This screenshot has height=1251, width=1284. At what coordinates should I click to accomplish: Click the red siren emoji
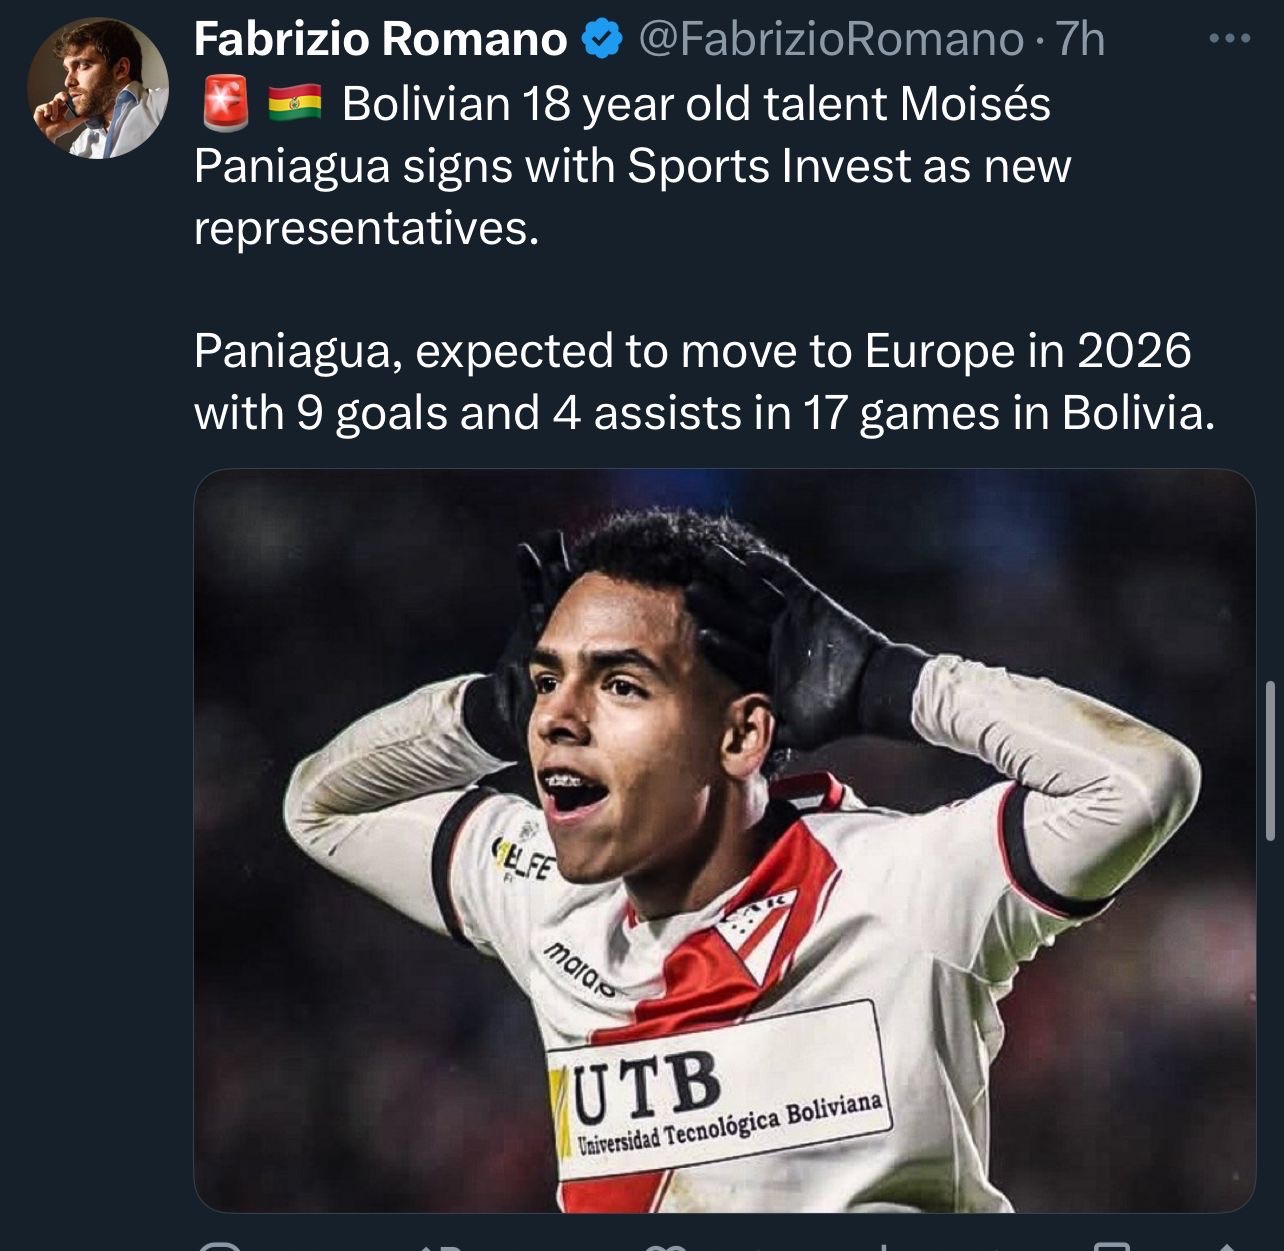click(x=227, y=104)
